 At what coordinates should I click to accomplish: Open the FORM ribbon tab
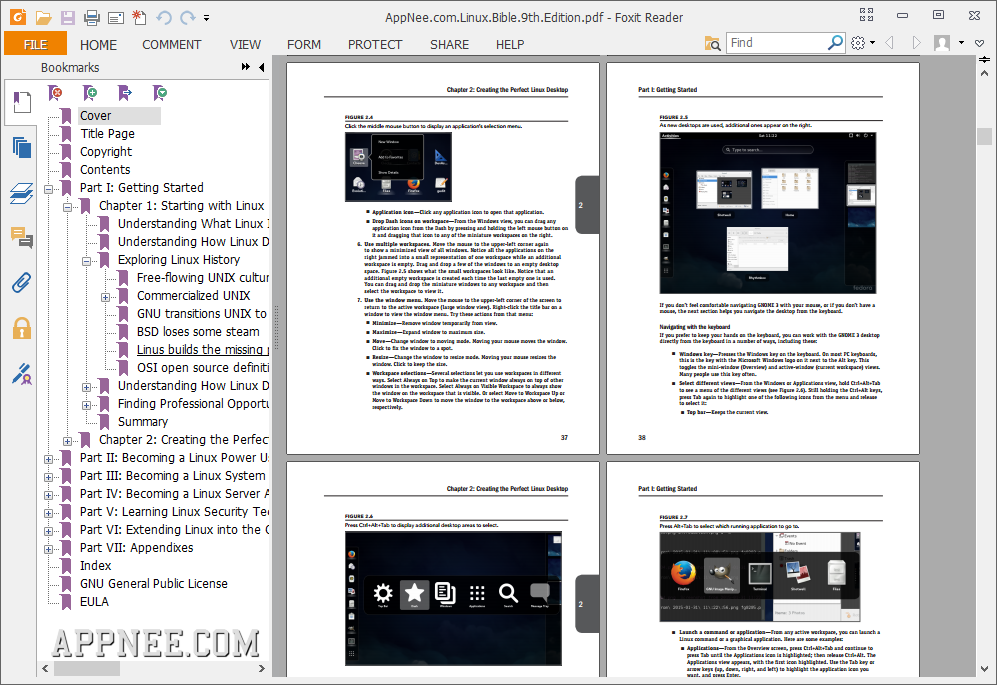304,45
